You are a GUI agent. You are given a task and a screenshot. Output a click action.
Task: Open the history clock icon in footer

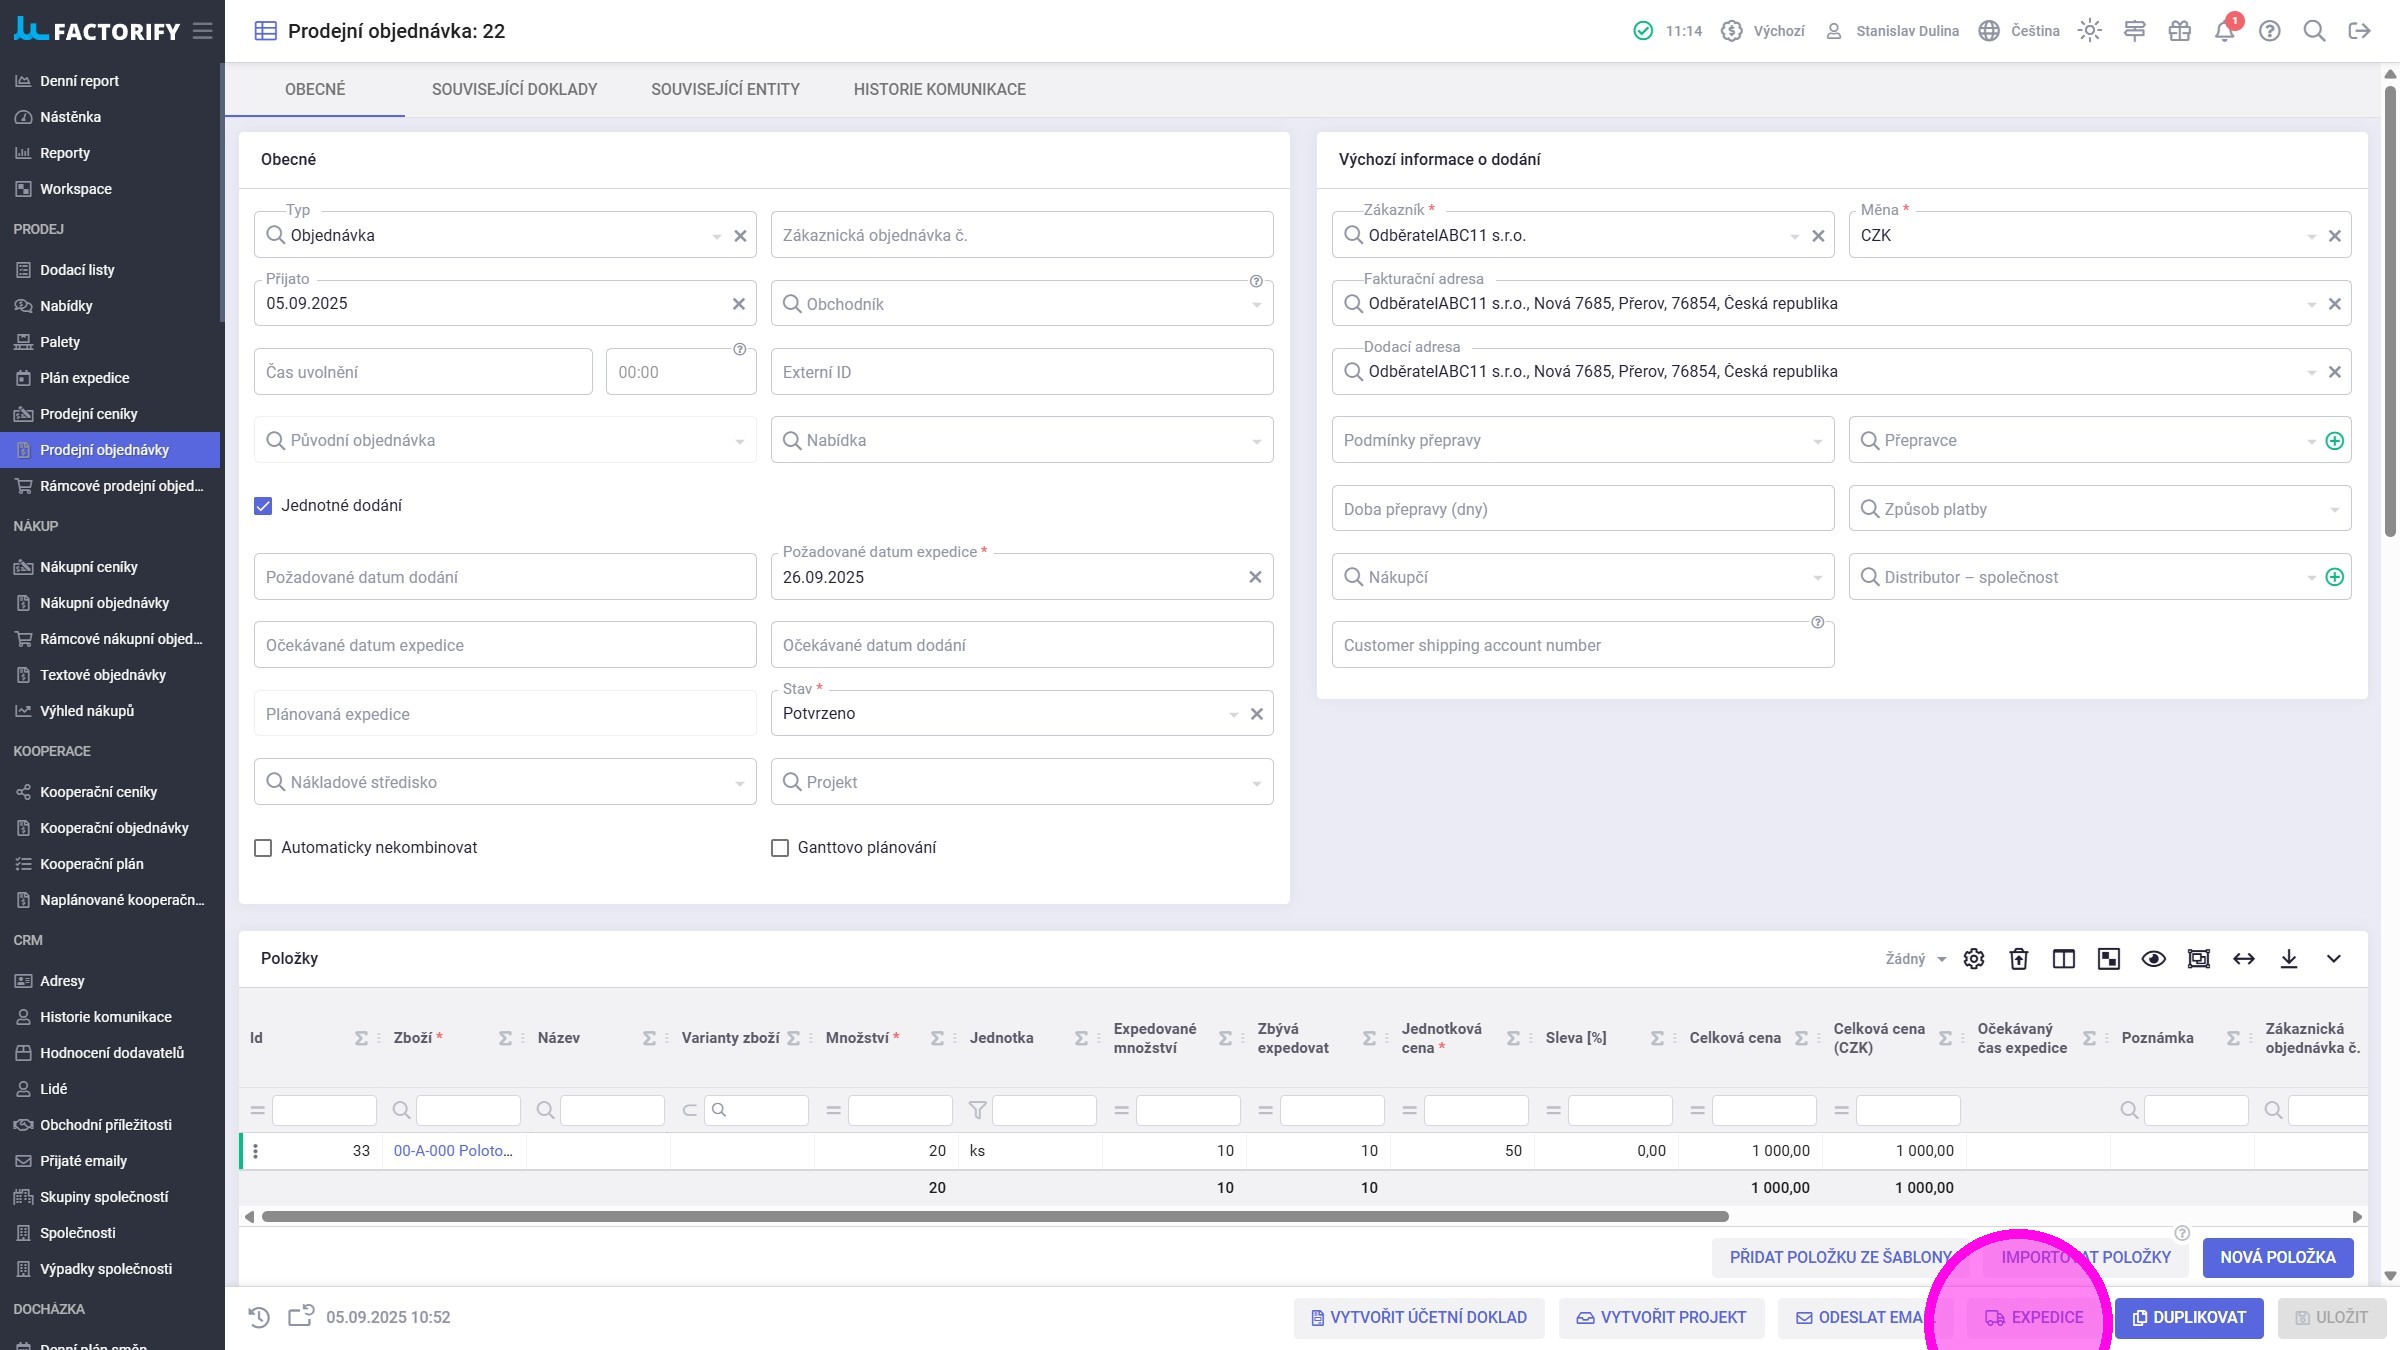click(259, 1317)
